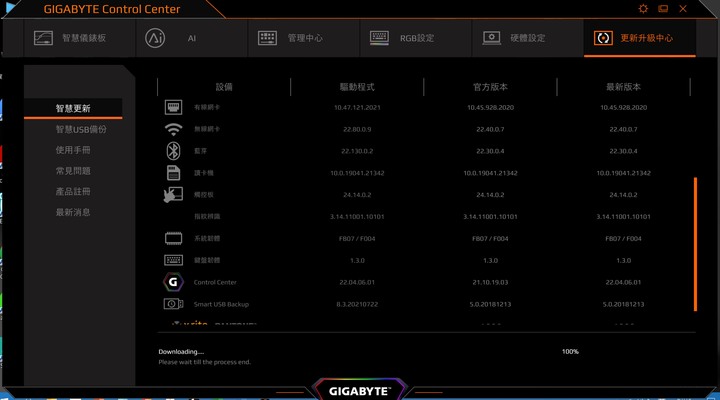Open 最新消息 news in sidebar
This screenshot has height=400, width=720.
click(x=73, y=212)
